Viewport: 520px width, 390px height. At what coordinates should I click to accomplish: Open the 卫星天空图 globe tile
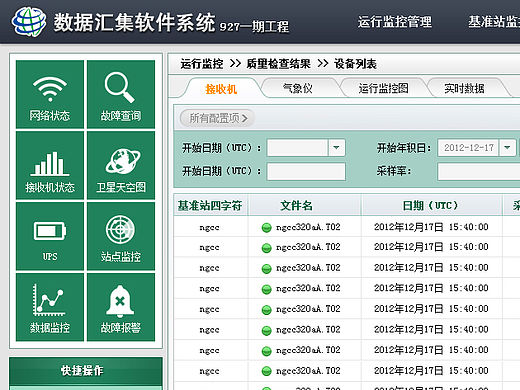[x=121, y=165]
